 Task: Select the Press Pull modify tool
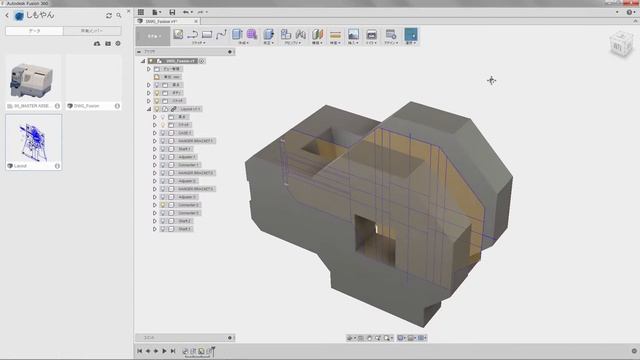coord(268,34)
